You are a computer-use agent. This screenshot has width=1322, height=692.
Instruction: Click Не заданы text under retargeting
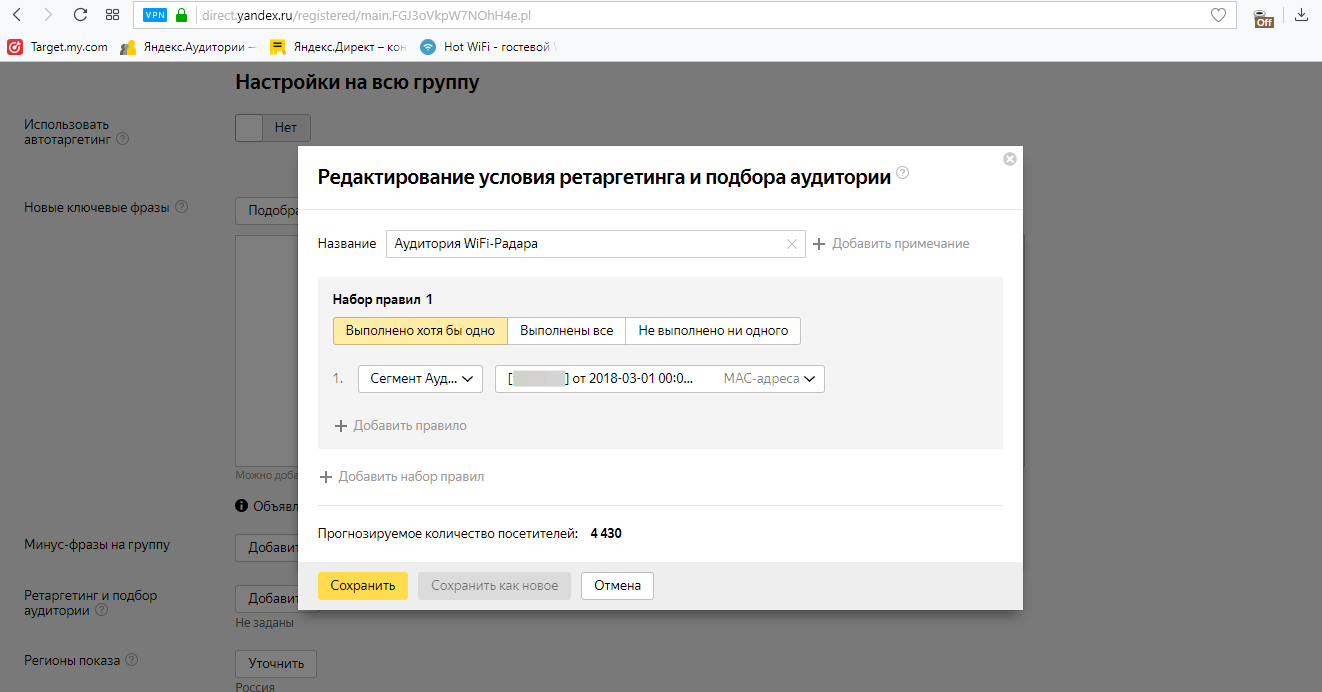point(264,623)
